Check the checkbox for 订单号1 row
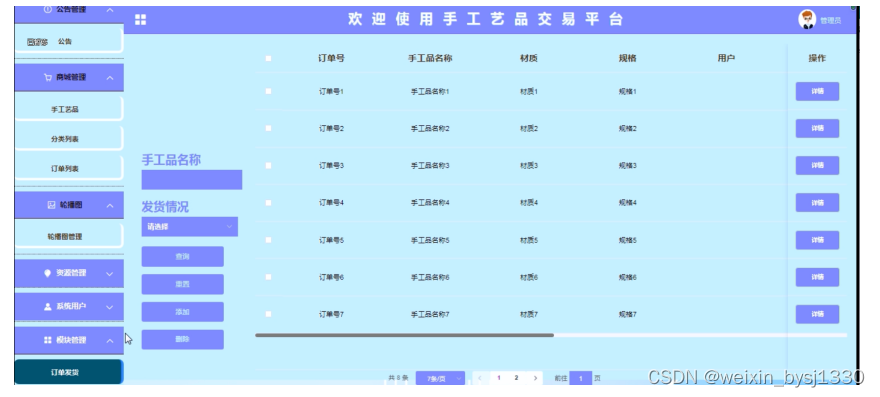The height and width of the screenshot is (397, 880). click(x=268, y=91)
